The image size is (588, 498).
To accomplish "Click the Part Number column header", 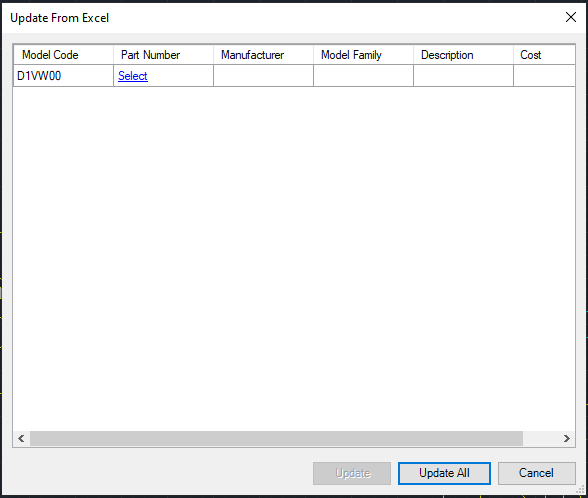I will coord(164,55).
